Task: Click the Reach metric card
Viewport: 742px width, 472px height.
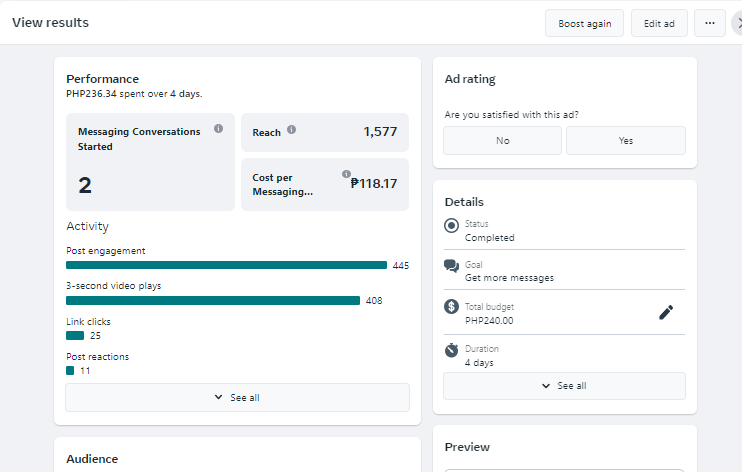Action: (x=325, y=132)
